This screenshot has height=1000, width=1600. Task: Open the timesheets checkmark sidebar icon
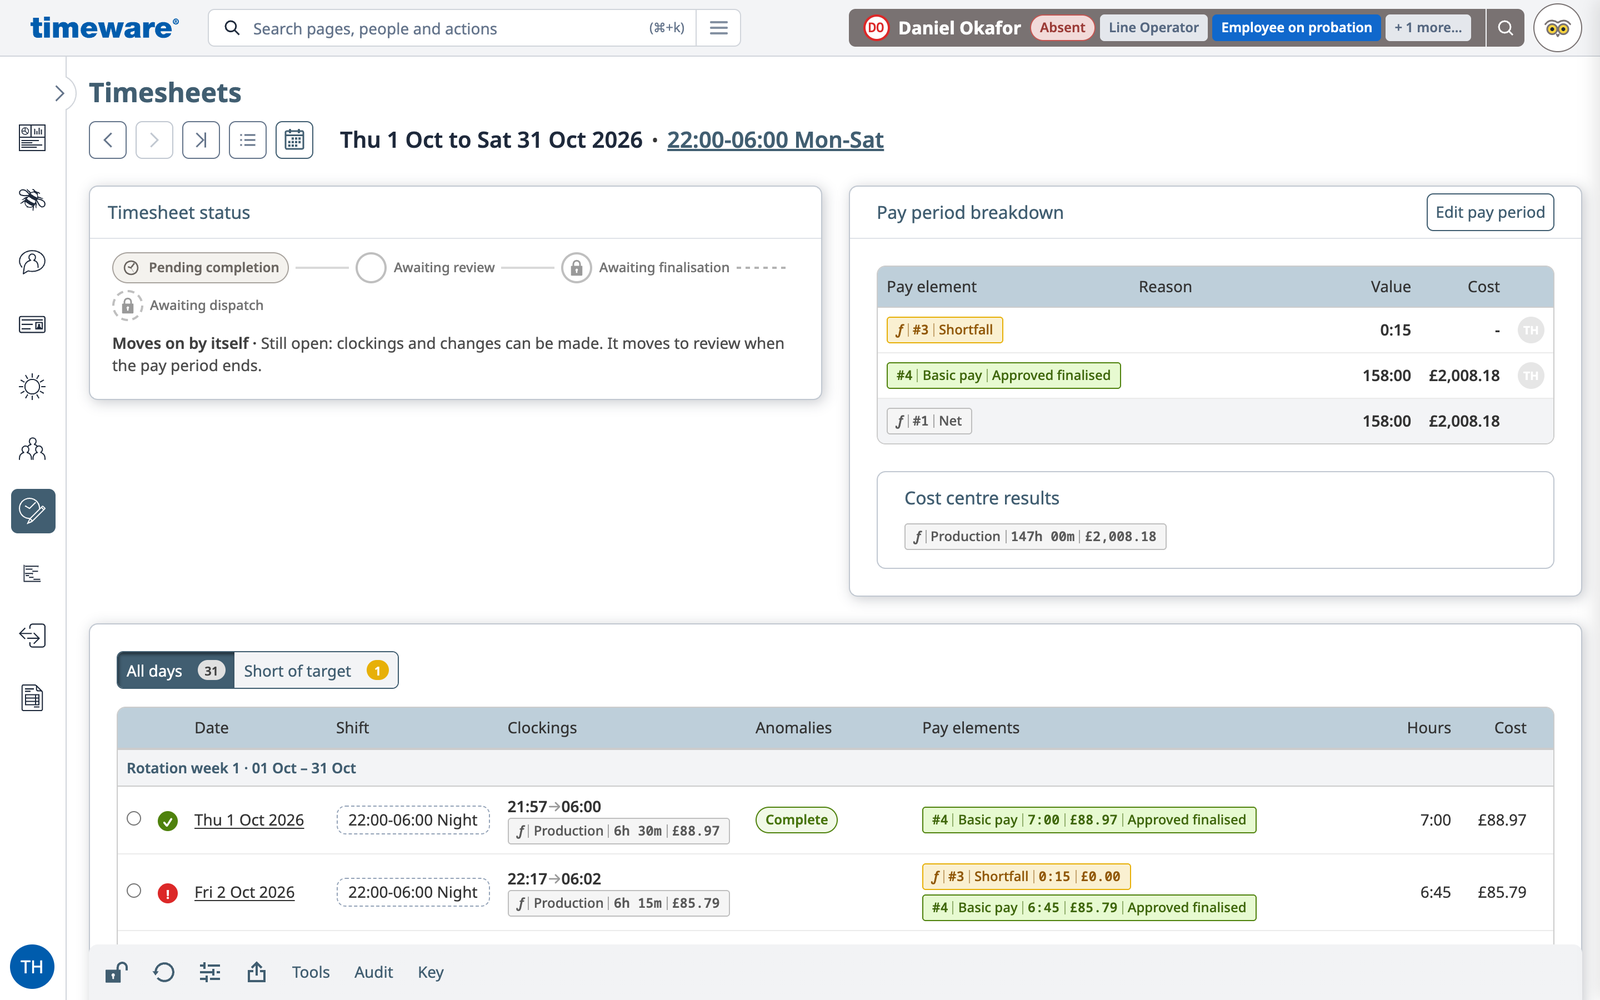pyautogui.click(x=33, y=511)
